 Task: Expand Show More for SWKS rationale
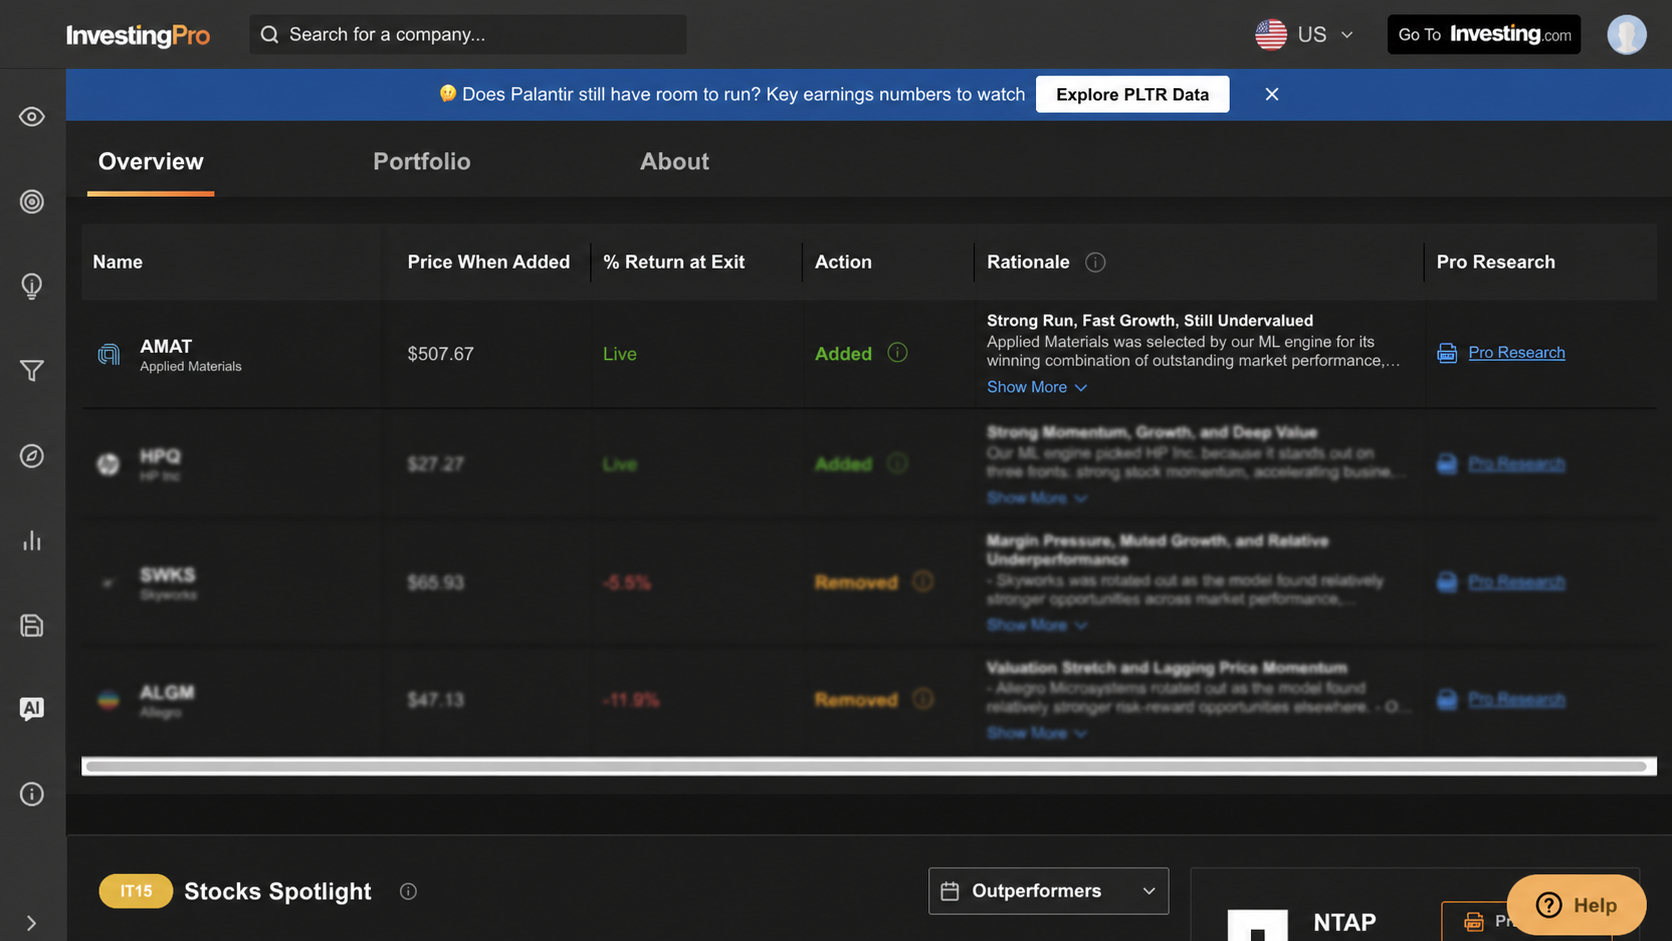[x=1037, y=625]
